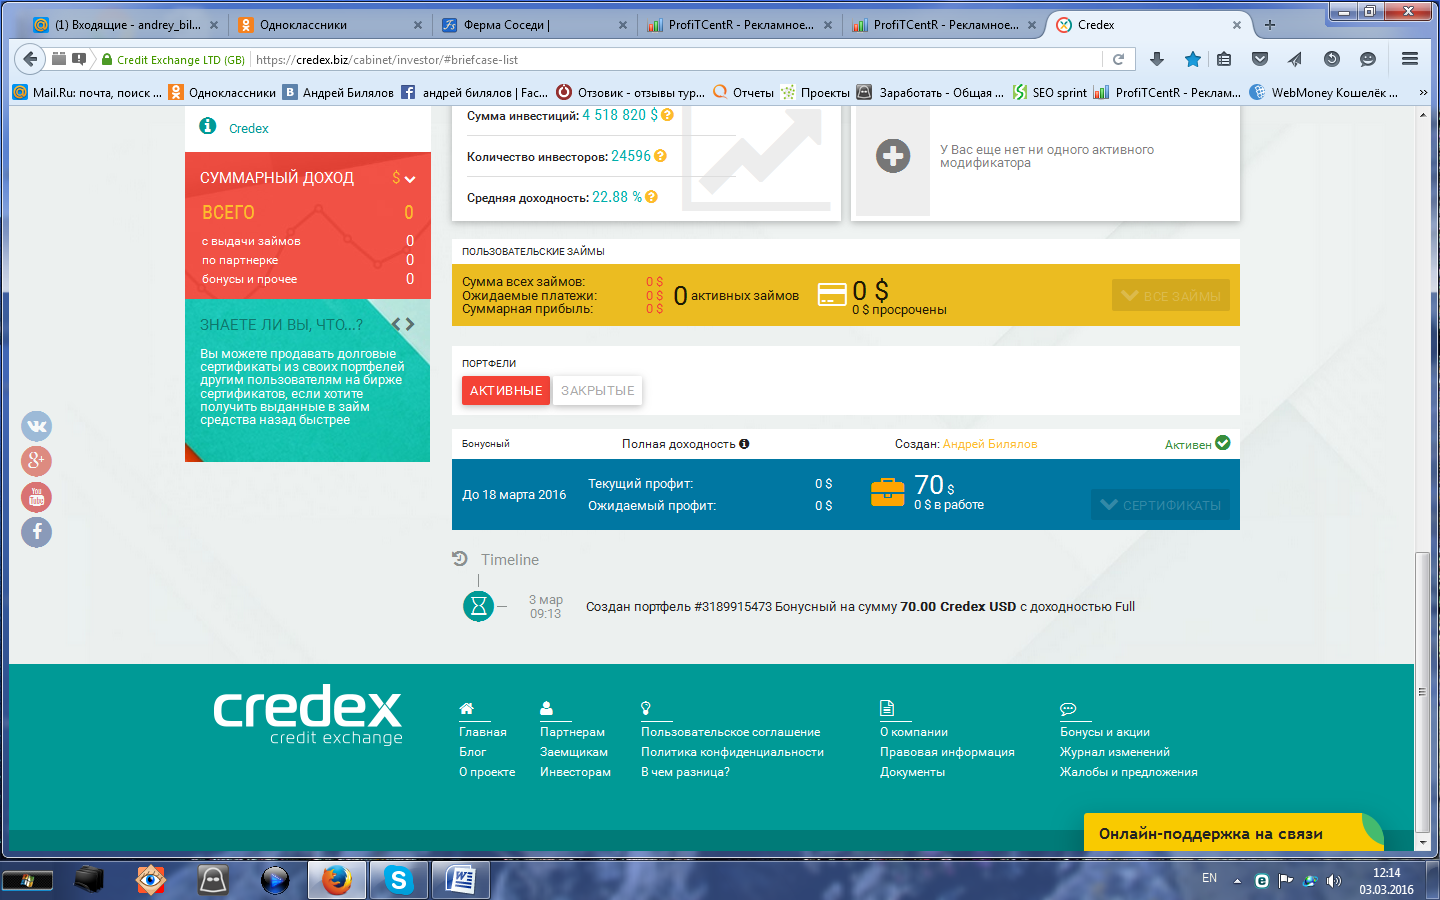Screen dimensions: 1440x900
Task: Open the Firefox hamburger menu
Action: (x=1410, y=59)
